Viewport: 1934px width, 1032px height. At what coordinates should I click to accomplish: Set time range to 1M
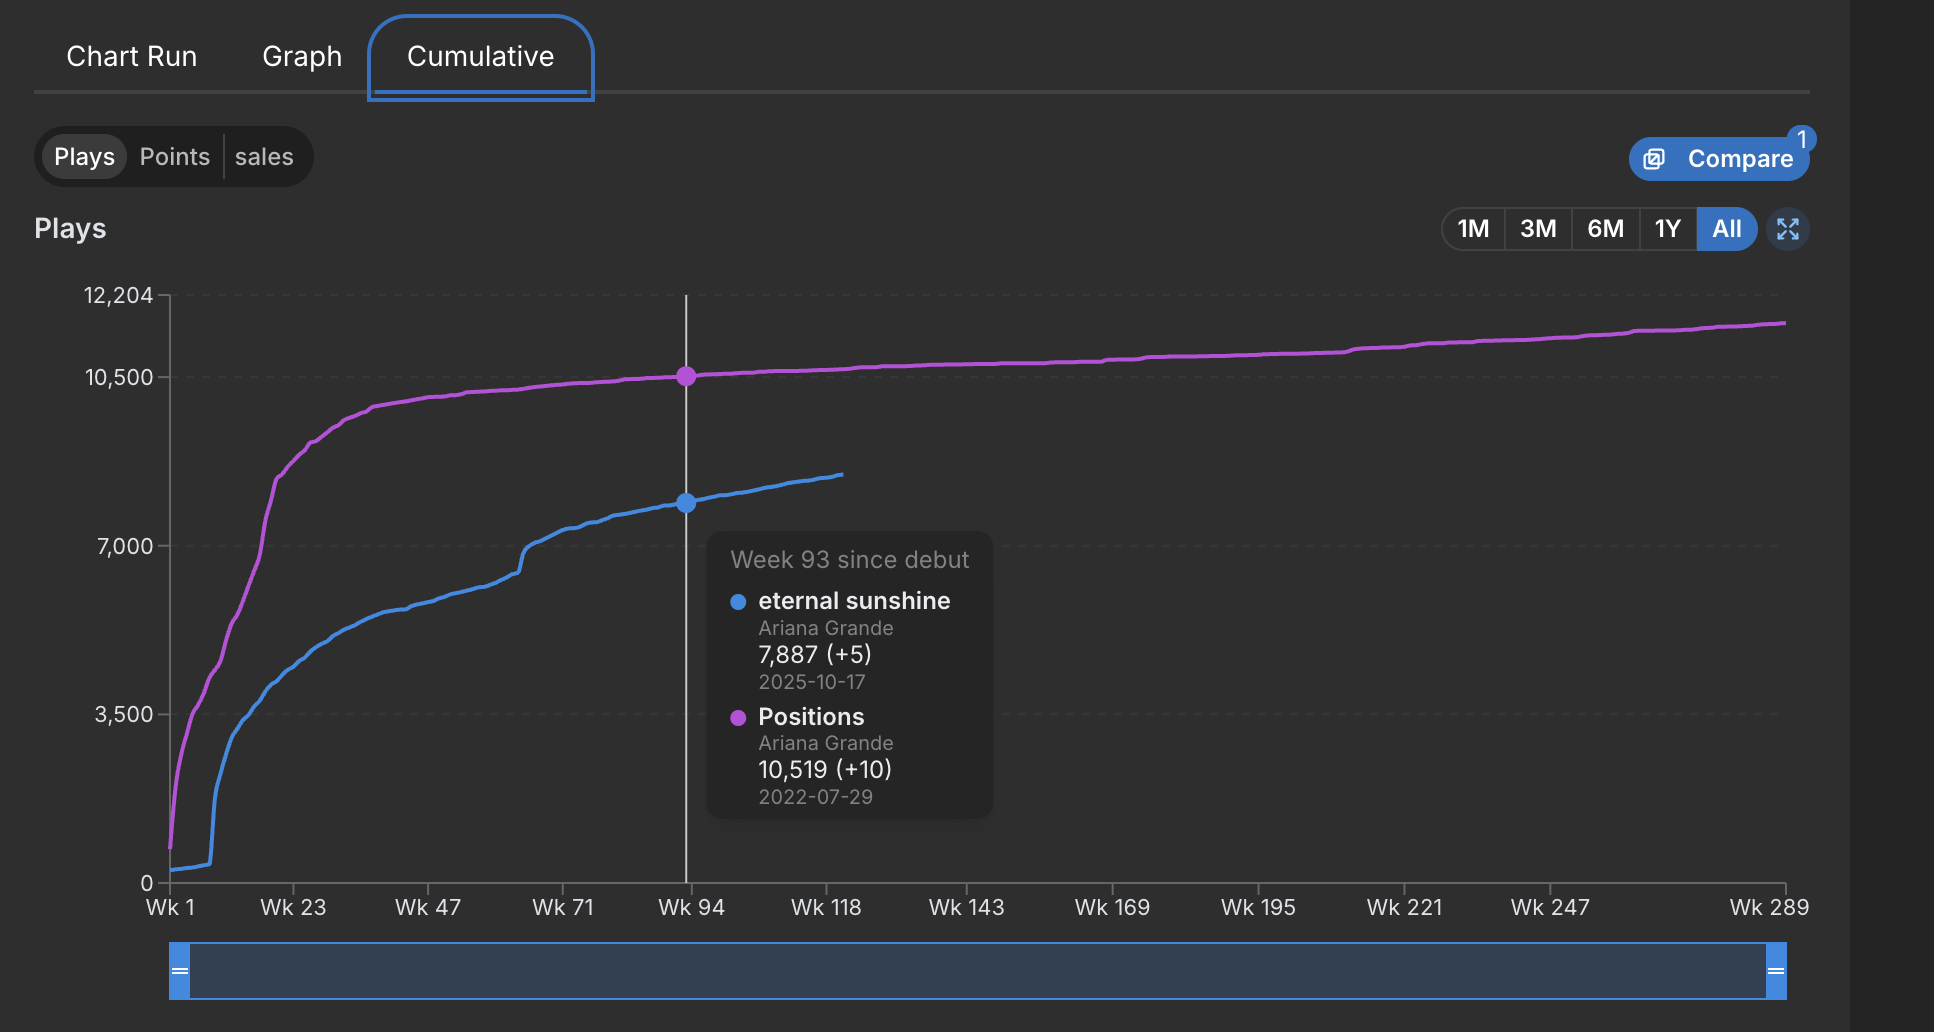click(1473, 229)
